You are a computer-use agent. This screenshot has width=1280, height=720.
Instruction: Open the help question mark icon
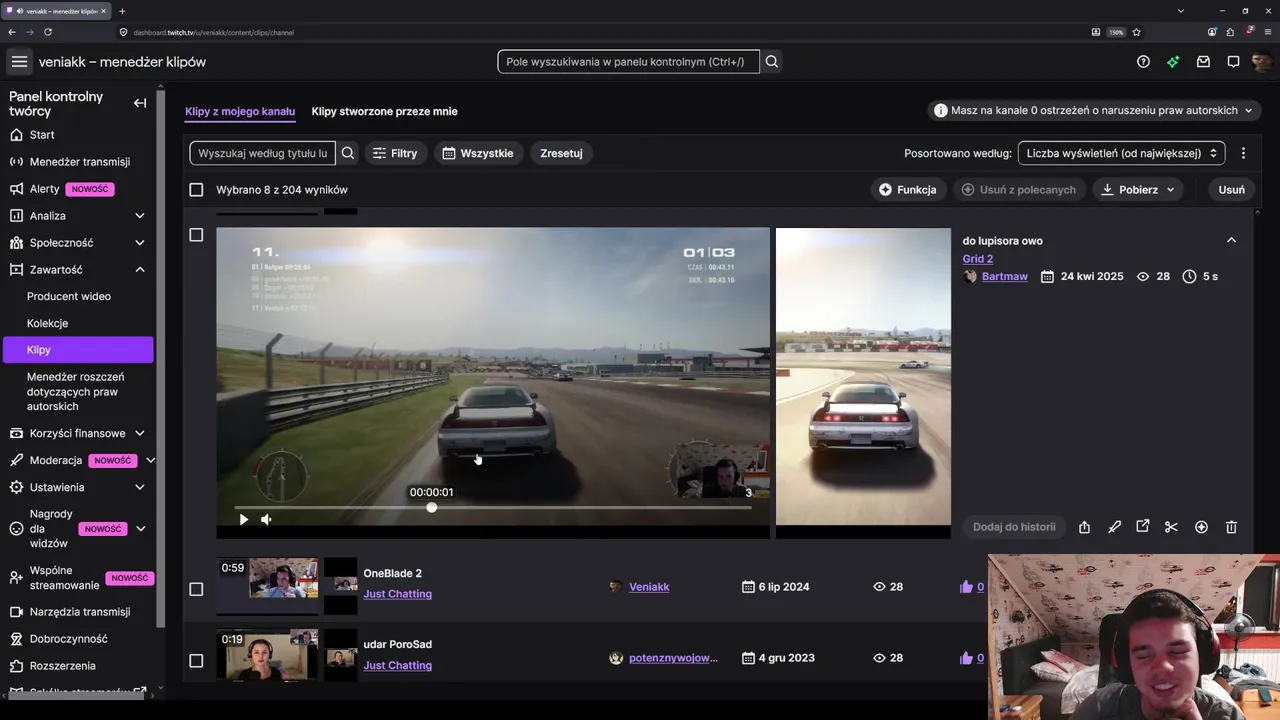pyautogui.click(x=1143, y=62)
